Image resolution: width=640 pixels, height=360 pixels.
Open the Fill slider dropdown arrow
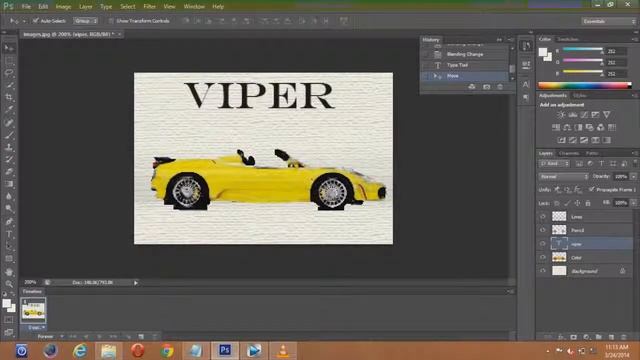[x=633, y=203]
